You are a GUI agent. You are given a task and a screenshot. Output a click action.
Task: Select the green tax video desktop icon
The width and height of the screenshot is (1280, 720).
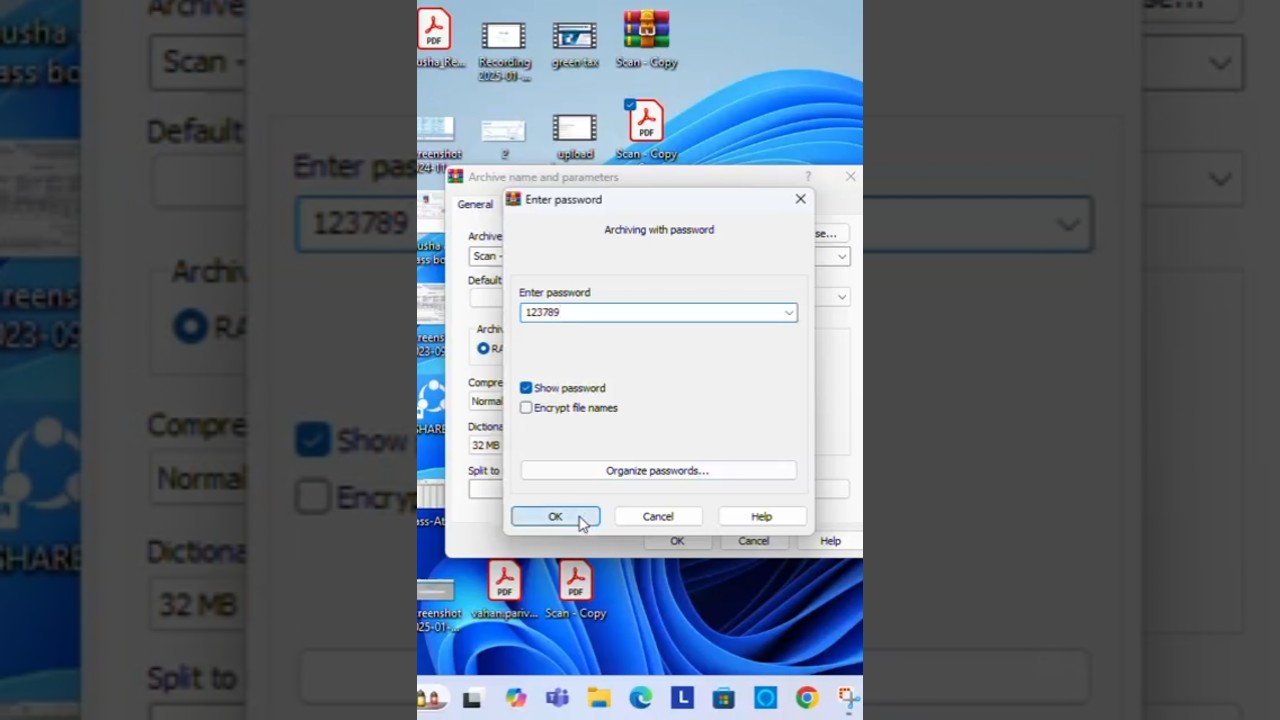click(x=574, y=44)
